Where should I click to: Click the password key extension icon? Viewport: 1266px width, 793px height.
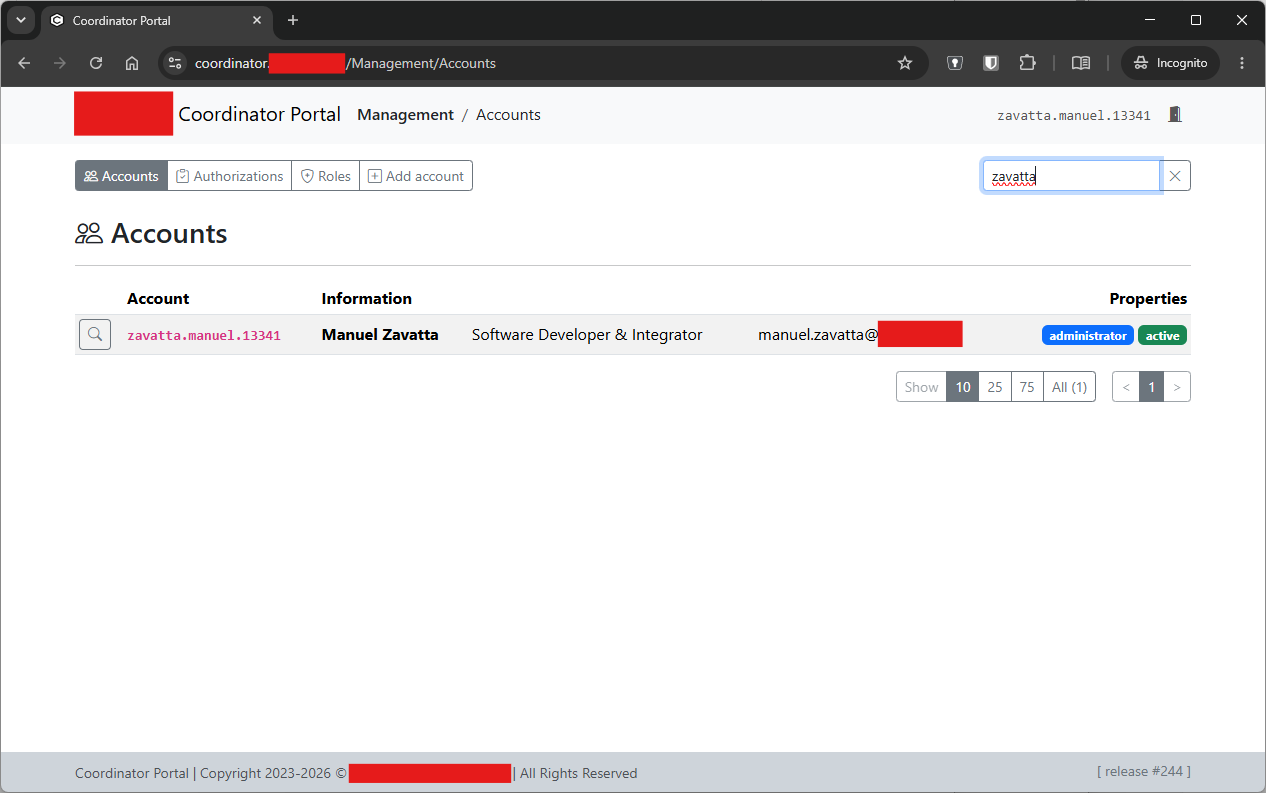click(x=955, y=63)
